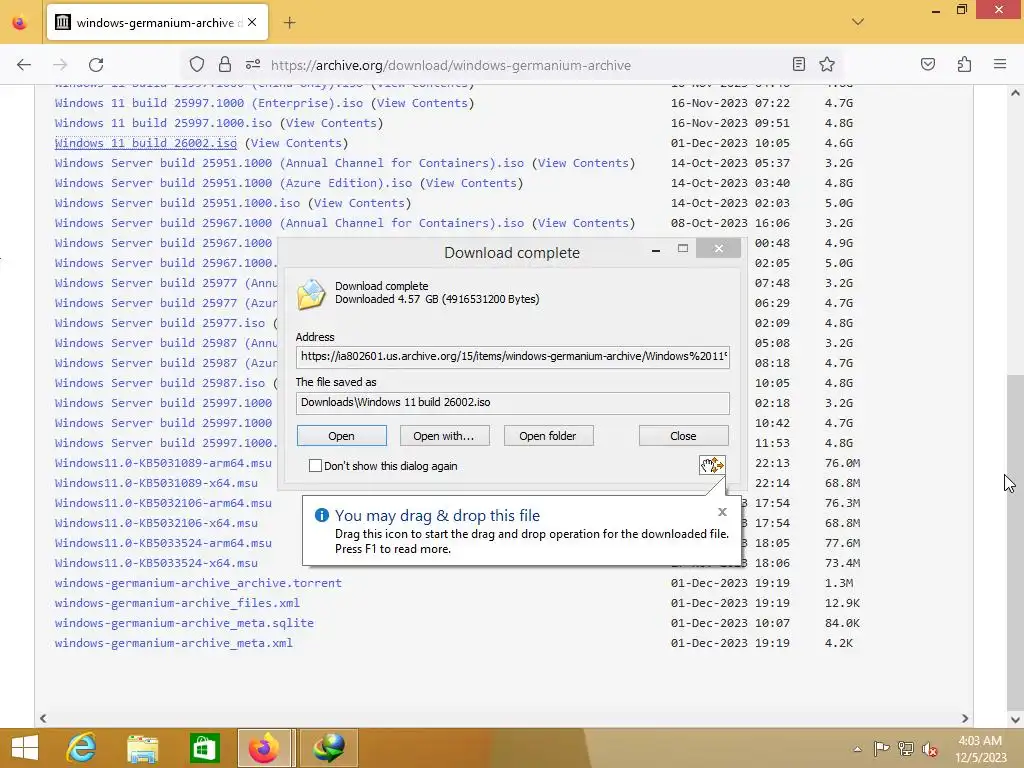Viewport: 1024px width, 768px height.
Task: Open the Windows Store taskbar icon
Action: coord(204,748)
